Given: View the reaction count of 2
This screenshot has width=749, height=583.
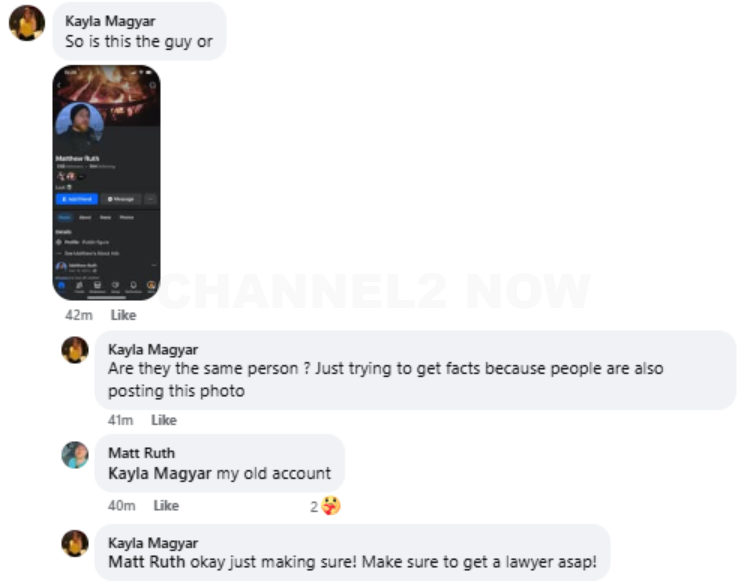Looking at the screenshot, I should [x=314, y=507].
